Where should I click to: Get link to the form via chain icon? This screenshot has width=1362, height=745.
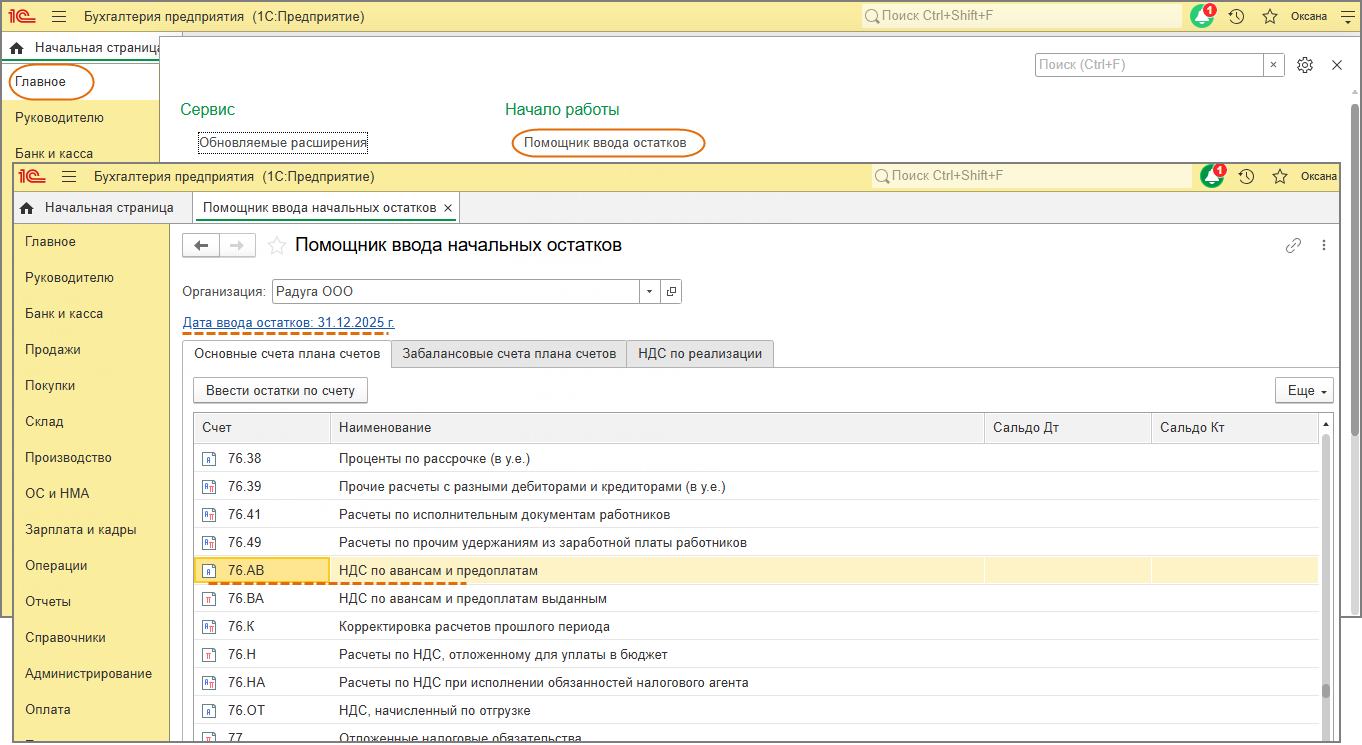coord(1294,245)
